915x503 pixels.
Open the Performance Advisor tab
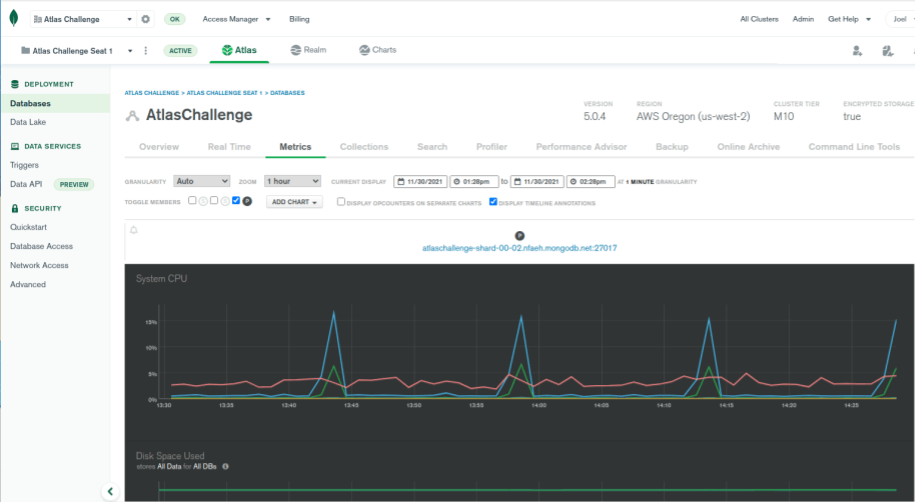[x=581, y=147]
